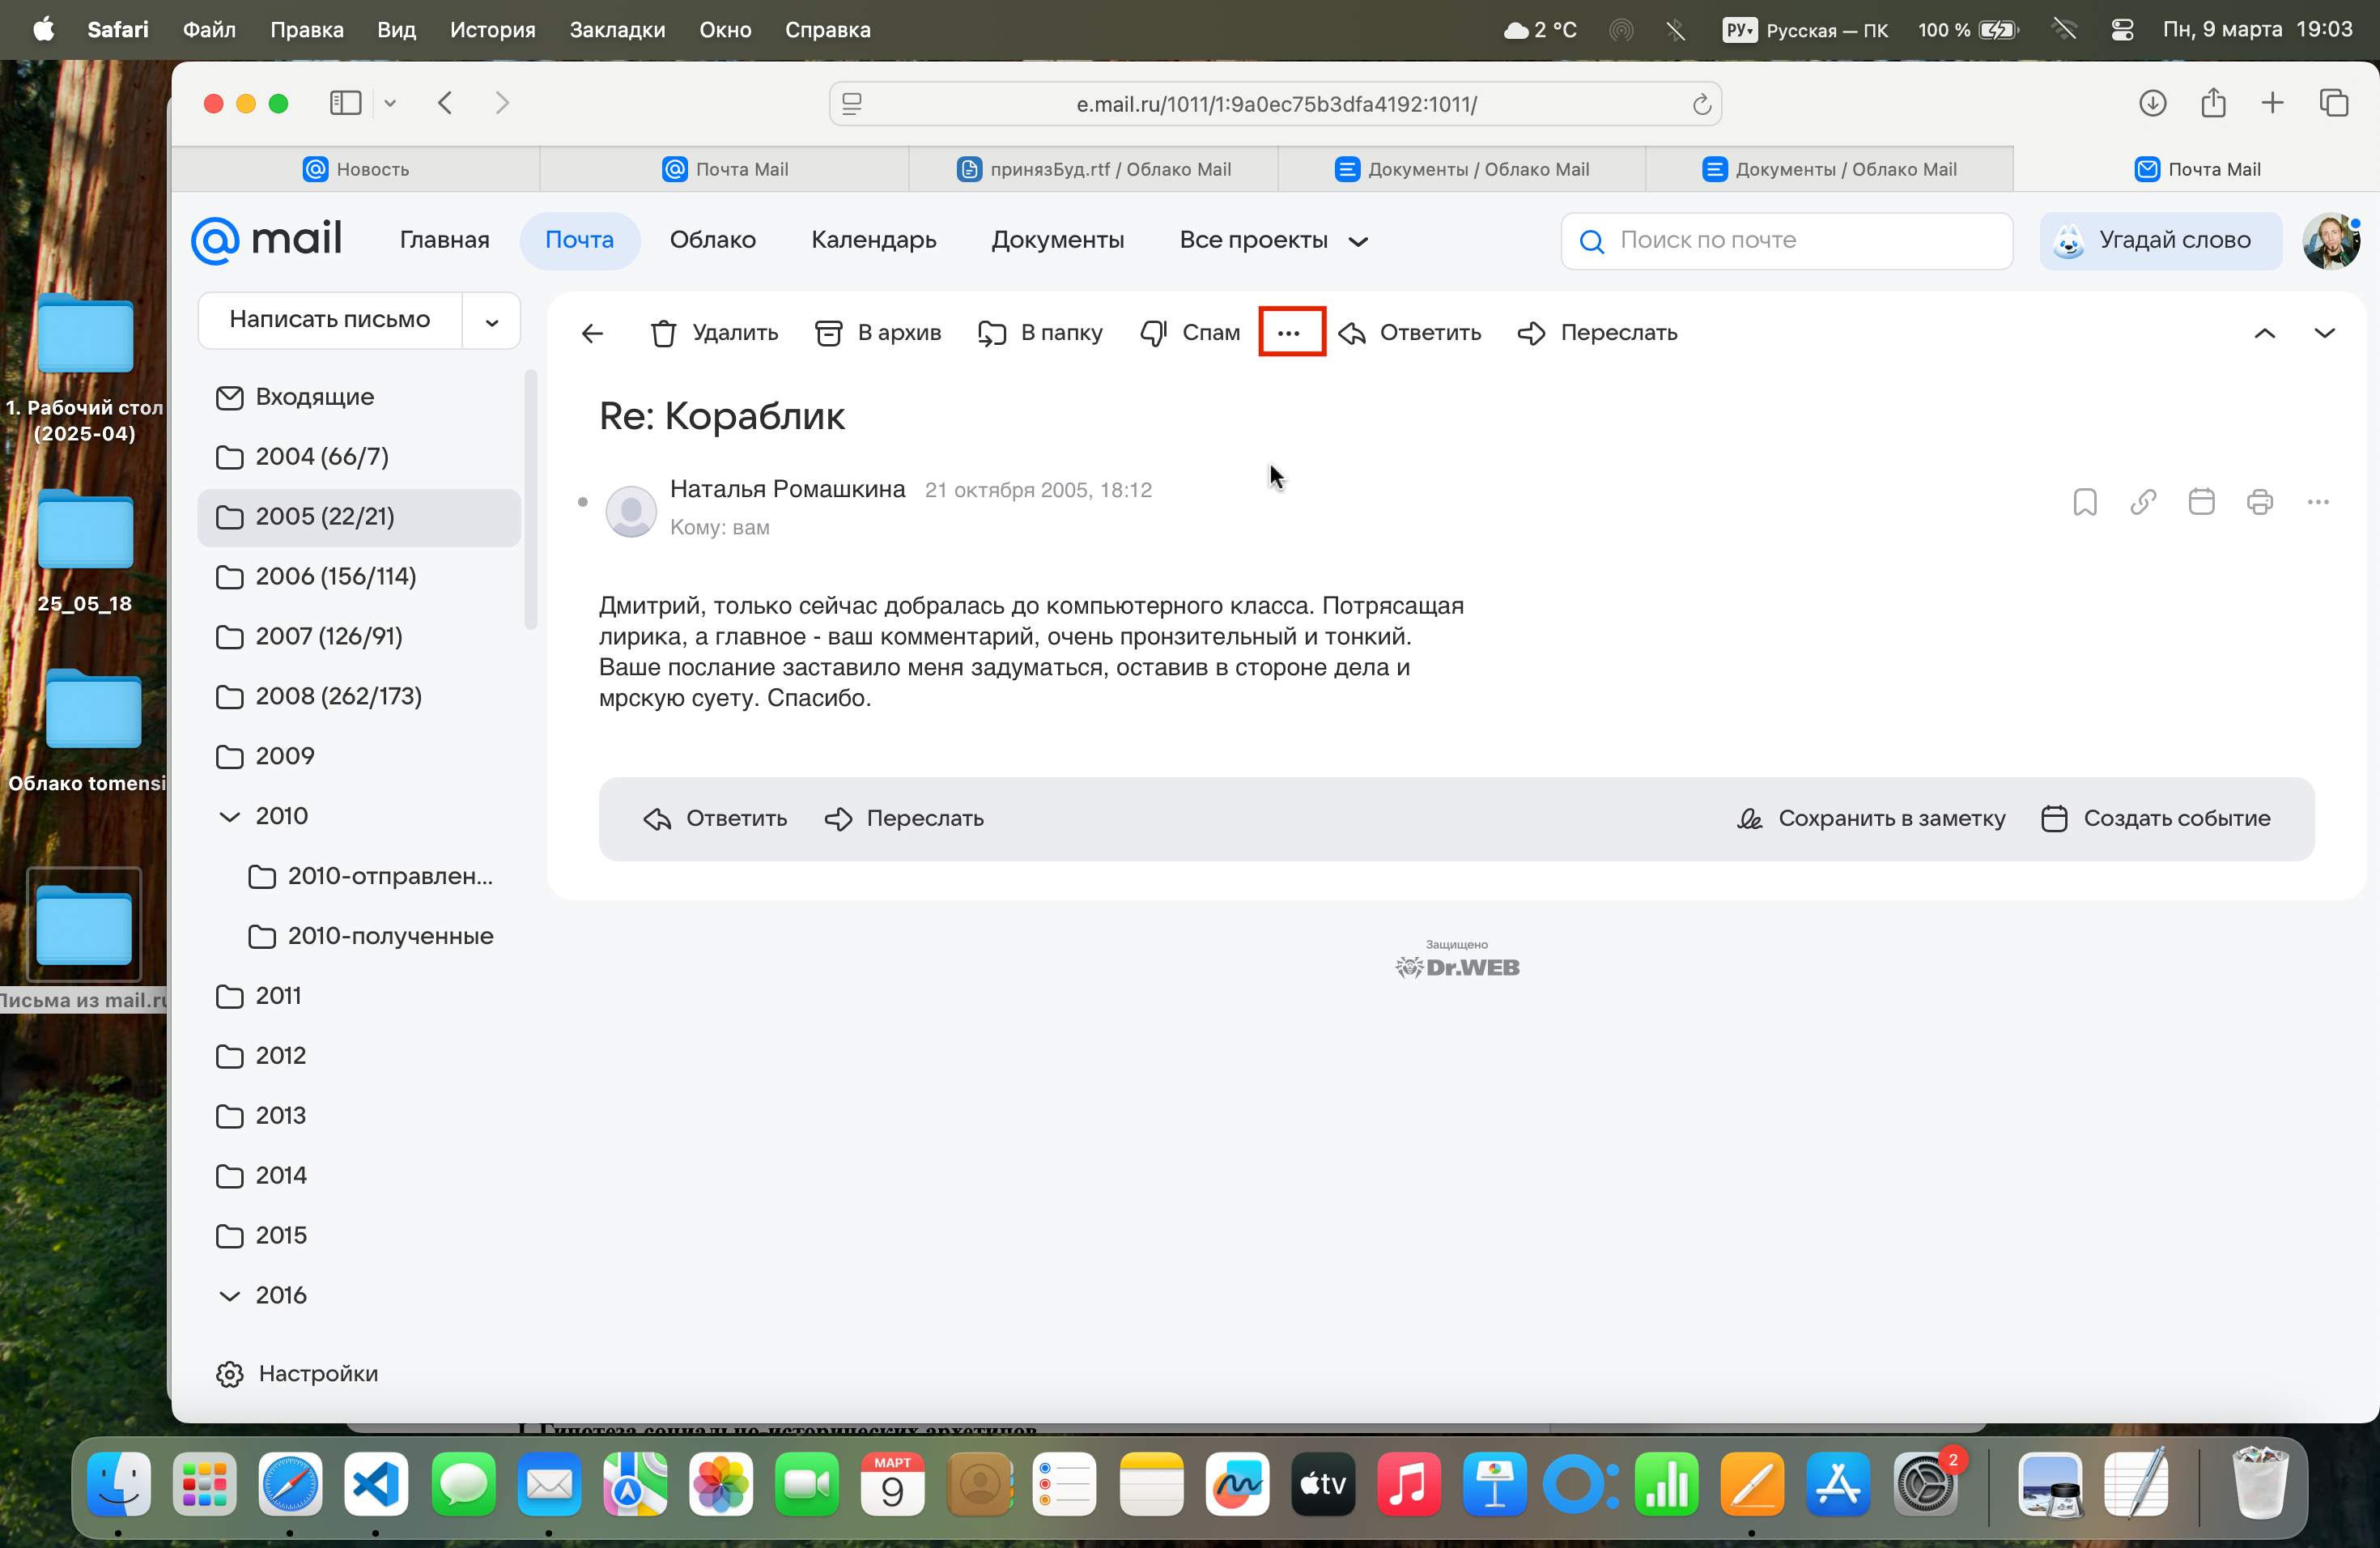Toggle the Safari sidebar panel
The width and height of the screenshot is (2380, 1548).
click(x=345, y=103)
